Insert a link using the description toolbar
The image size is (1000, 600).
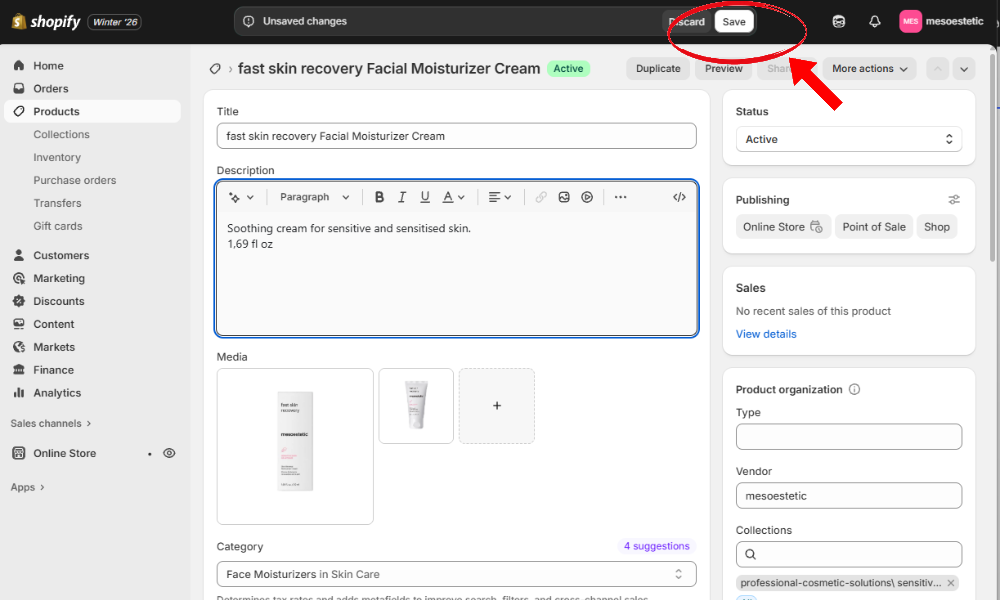(541, 197)
